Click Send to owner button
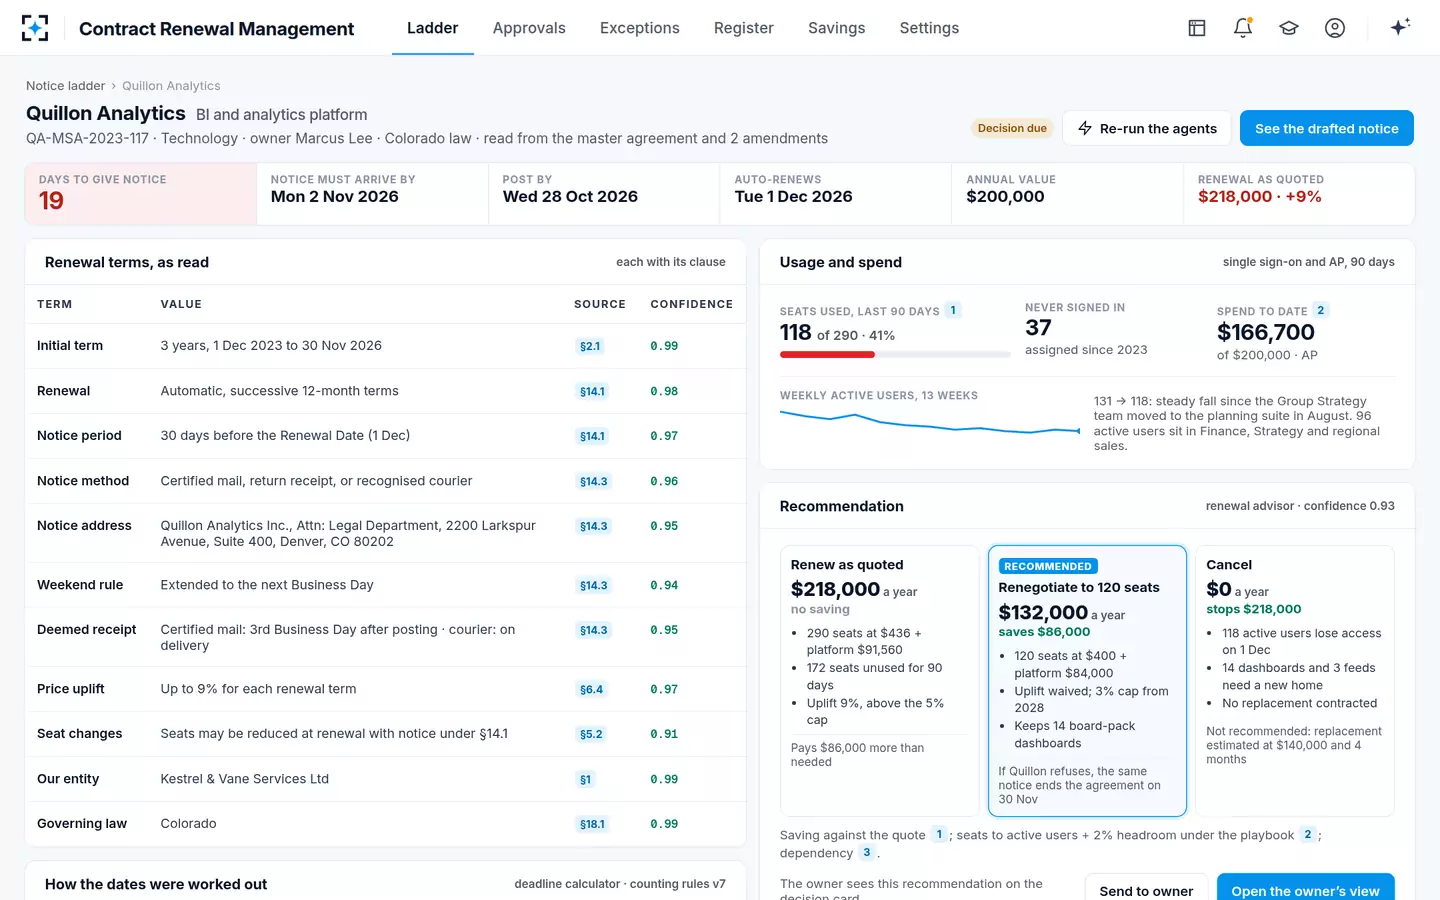The height and width of the screenshot is (900, 1440). click(1146, 888)
